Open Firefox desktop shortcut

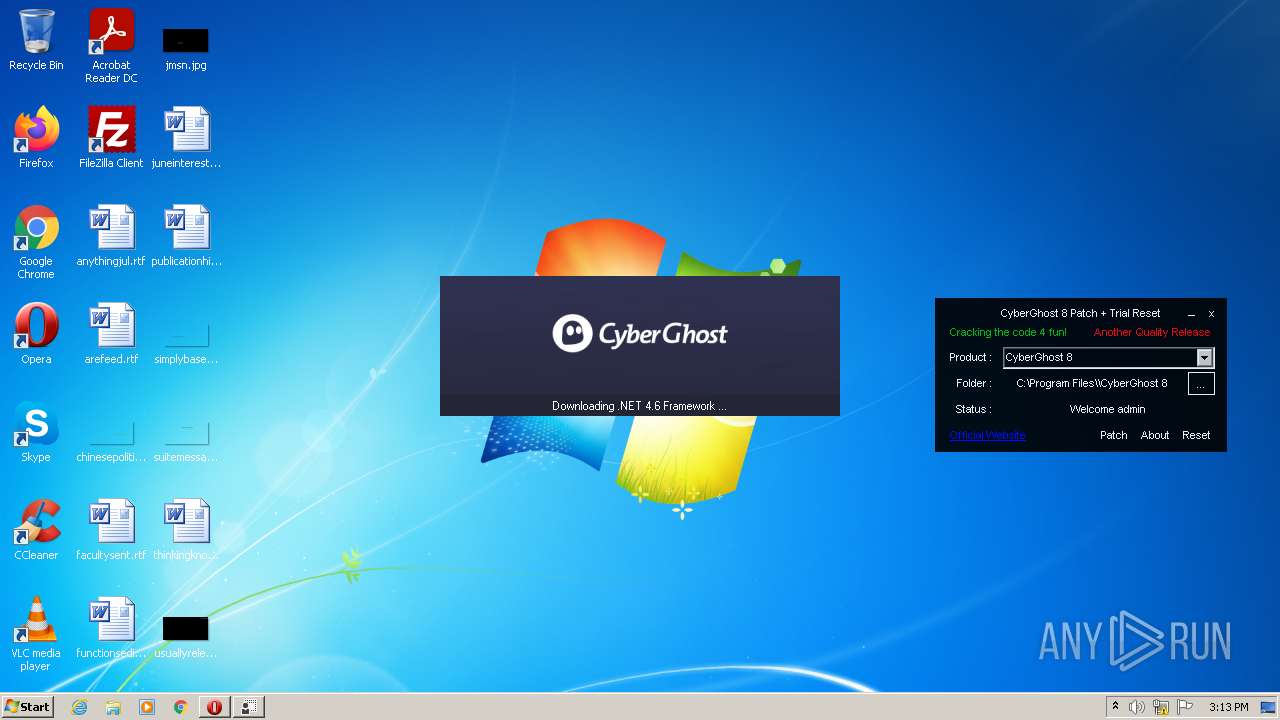click(36, 138)
